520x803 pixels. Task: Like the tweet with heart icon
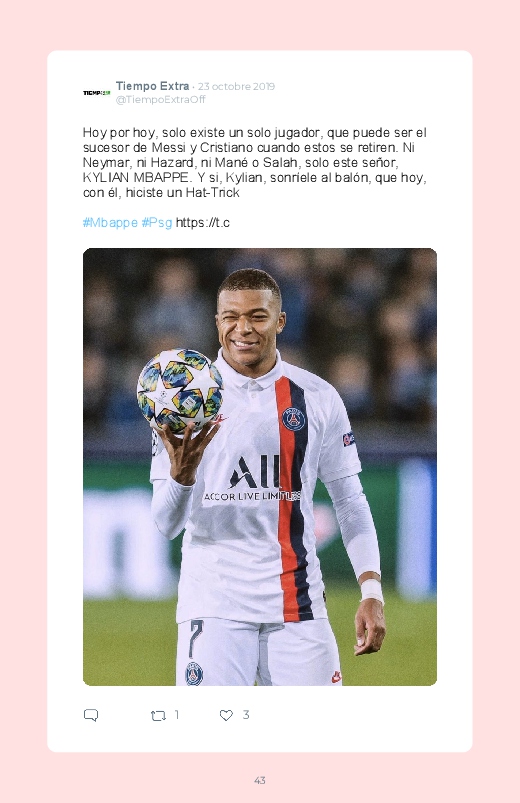pyautogui.click(x=226, y=715)
